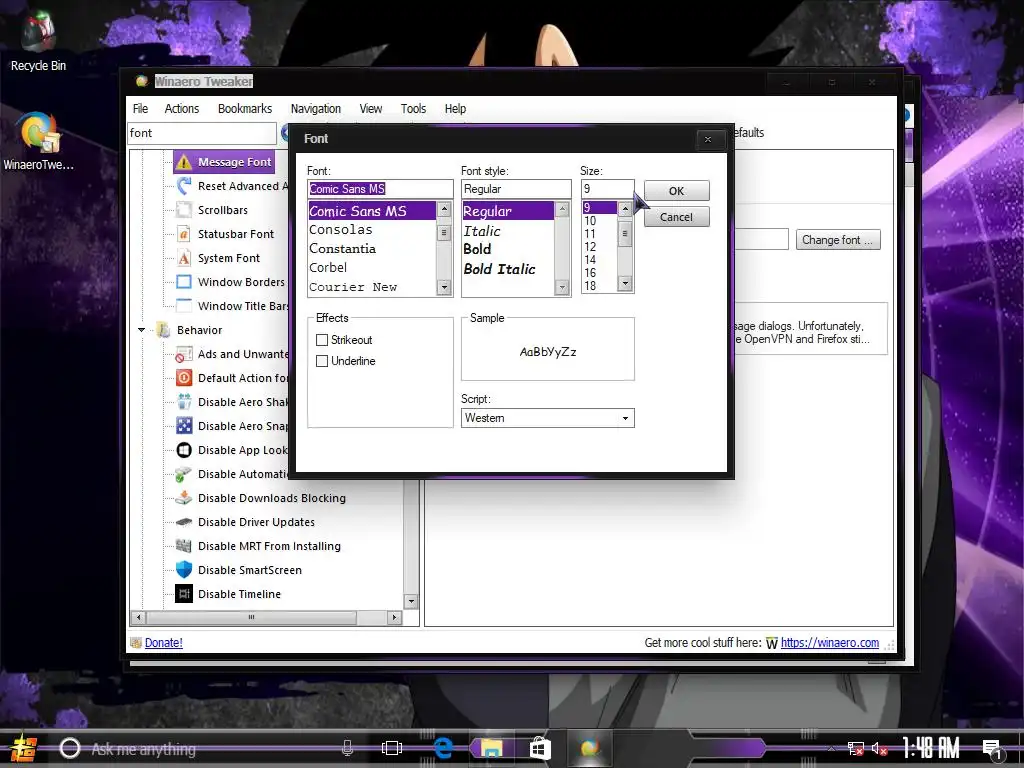Open File Explorer from the taskbar

(491, 748)
